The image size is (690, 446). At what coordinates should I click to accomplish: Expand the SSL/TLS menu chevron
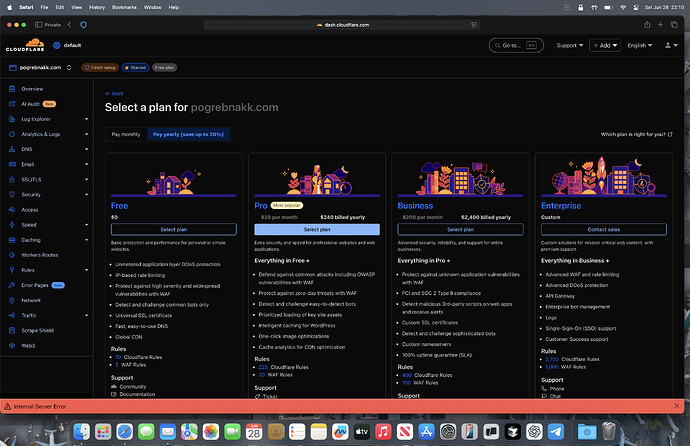point(86,179)
